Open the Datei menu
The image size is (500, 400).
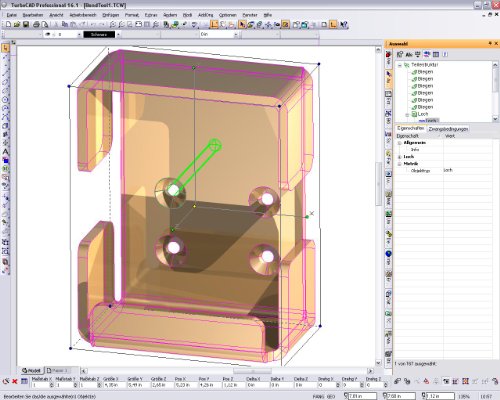[11, 15]
